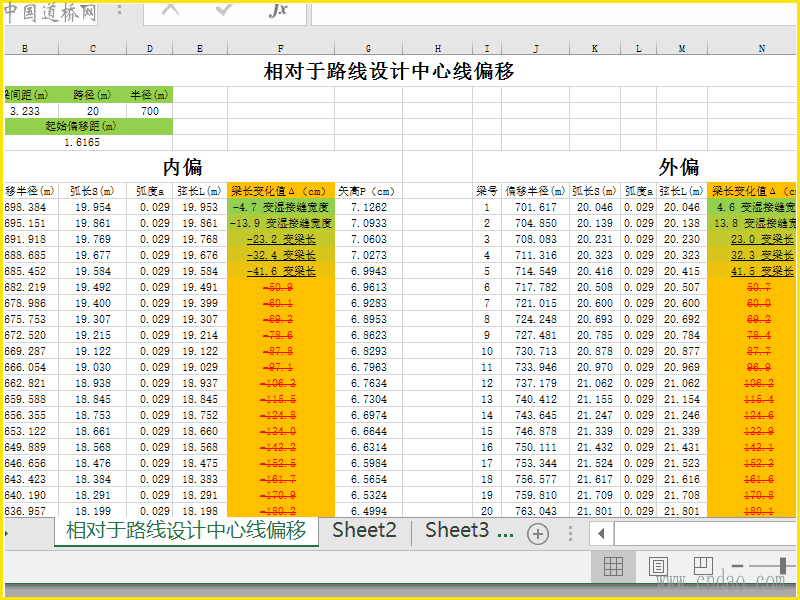Screen dimensions: 800x600
Task: Select the cell with value 3.233
Action: click(31, 111)
